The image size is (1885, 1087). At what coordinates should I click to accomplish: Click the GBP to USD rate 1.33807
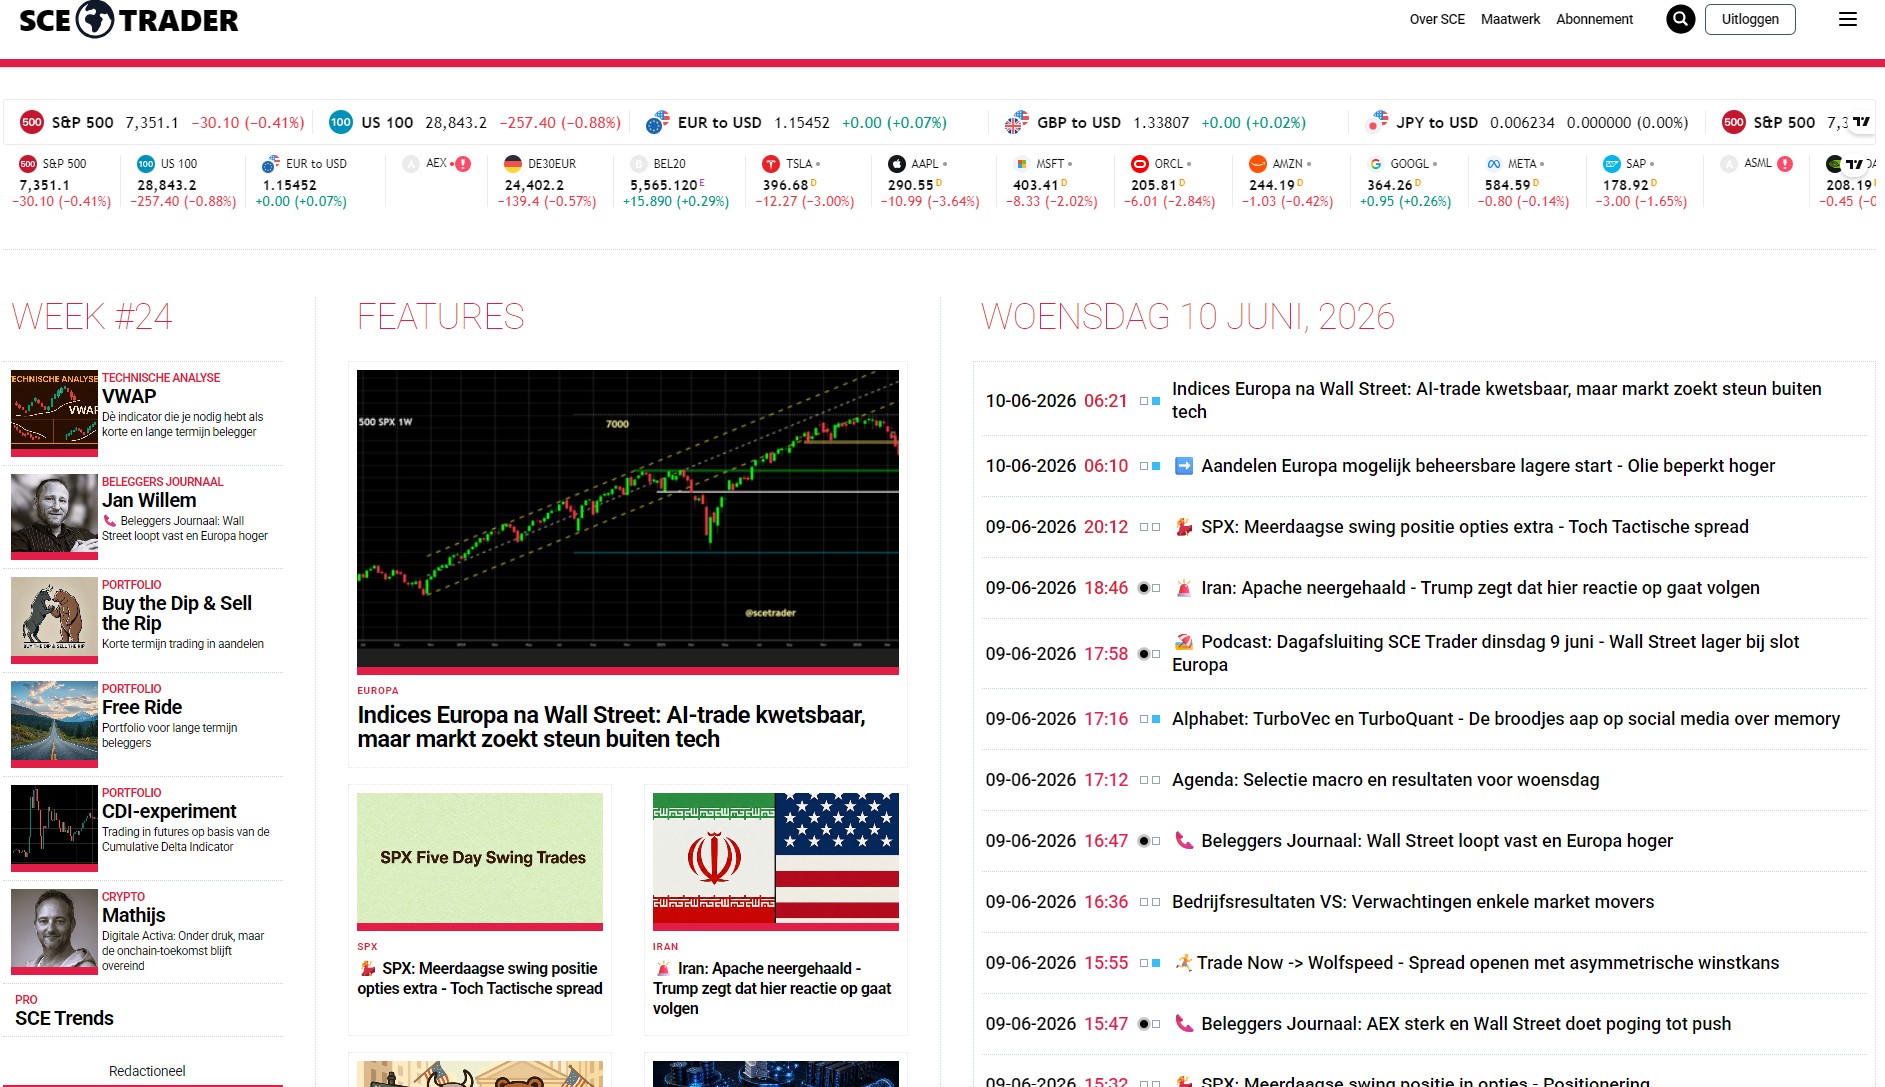click(1161, 123)
